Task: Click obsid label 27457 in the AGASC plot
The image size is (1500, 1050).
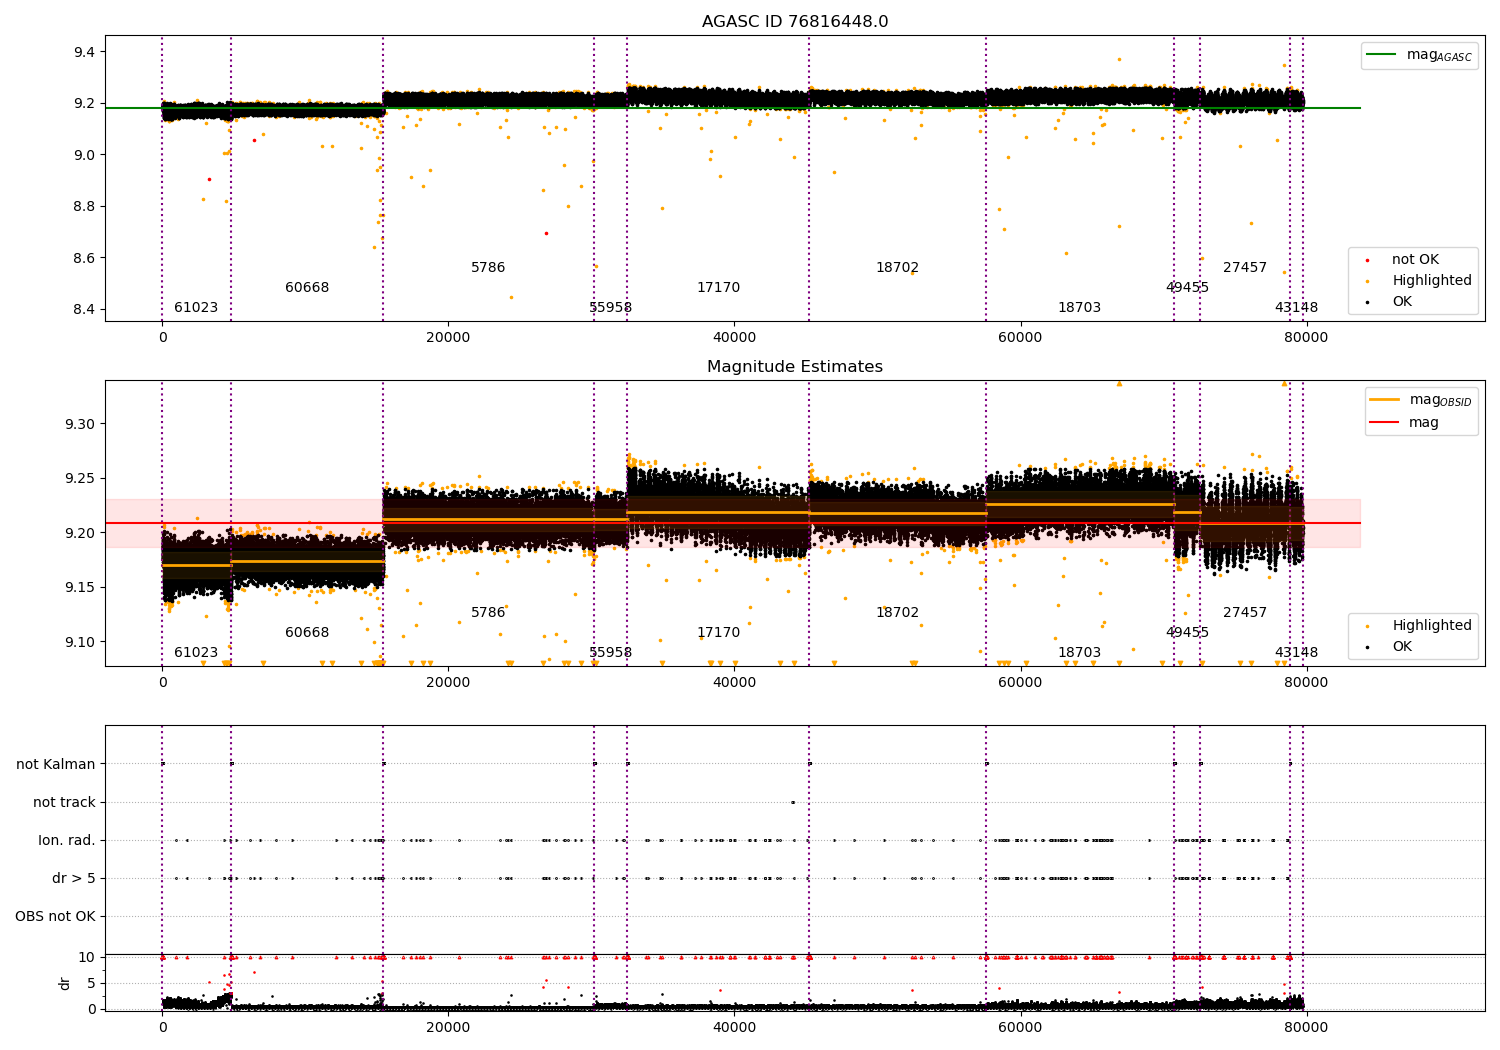Action: [x=1245, y=268]
